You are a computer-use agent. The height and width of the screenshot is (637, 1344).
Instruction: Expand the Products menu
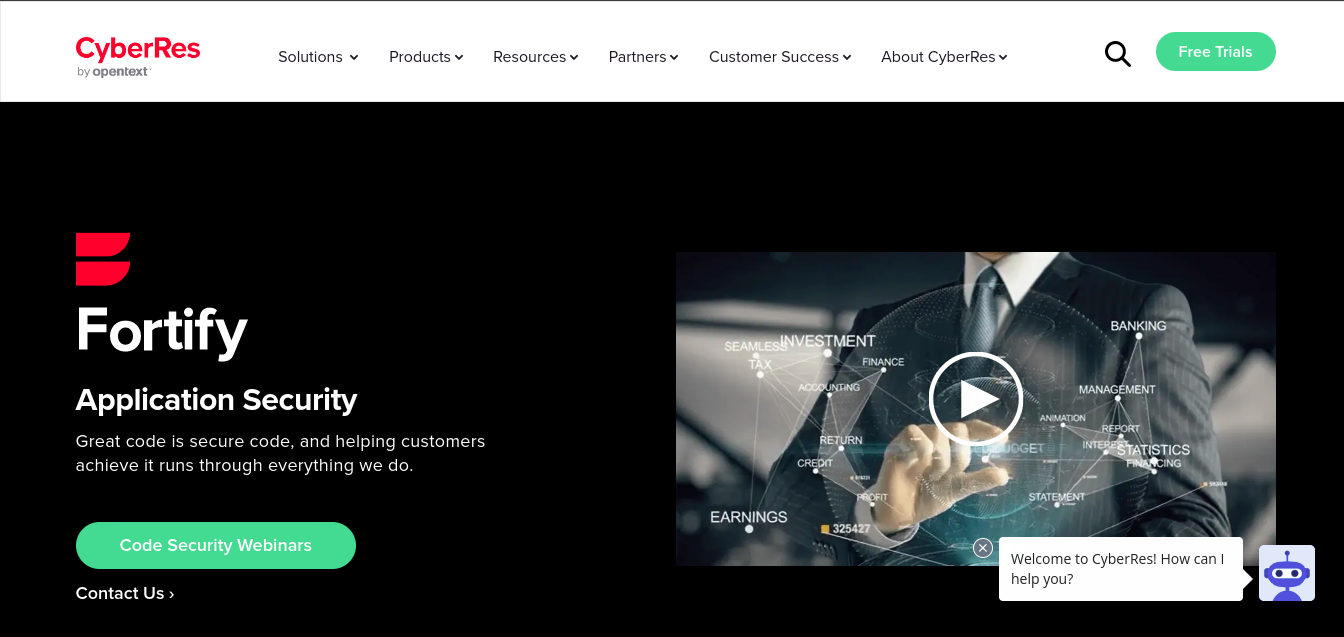pyautogui.click(x=426, y=57)
